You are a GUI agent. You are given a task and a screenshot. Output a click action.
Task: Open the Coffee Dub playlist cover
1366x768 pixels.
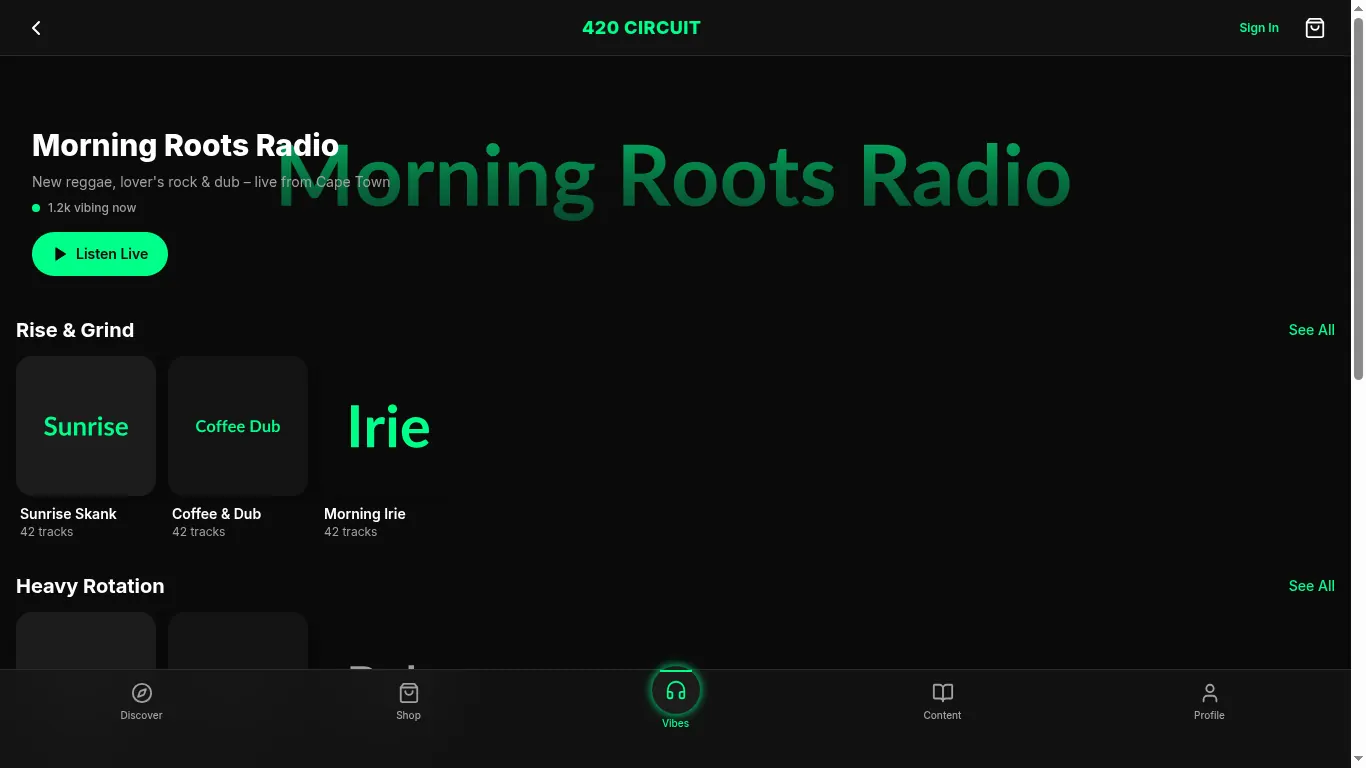pyautogui.click(x=238, y=426)
